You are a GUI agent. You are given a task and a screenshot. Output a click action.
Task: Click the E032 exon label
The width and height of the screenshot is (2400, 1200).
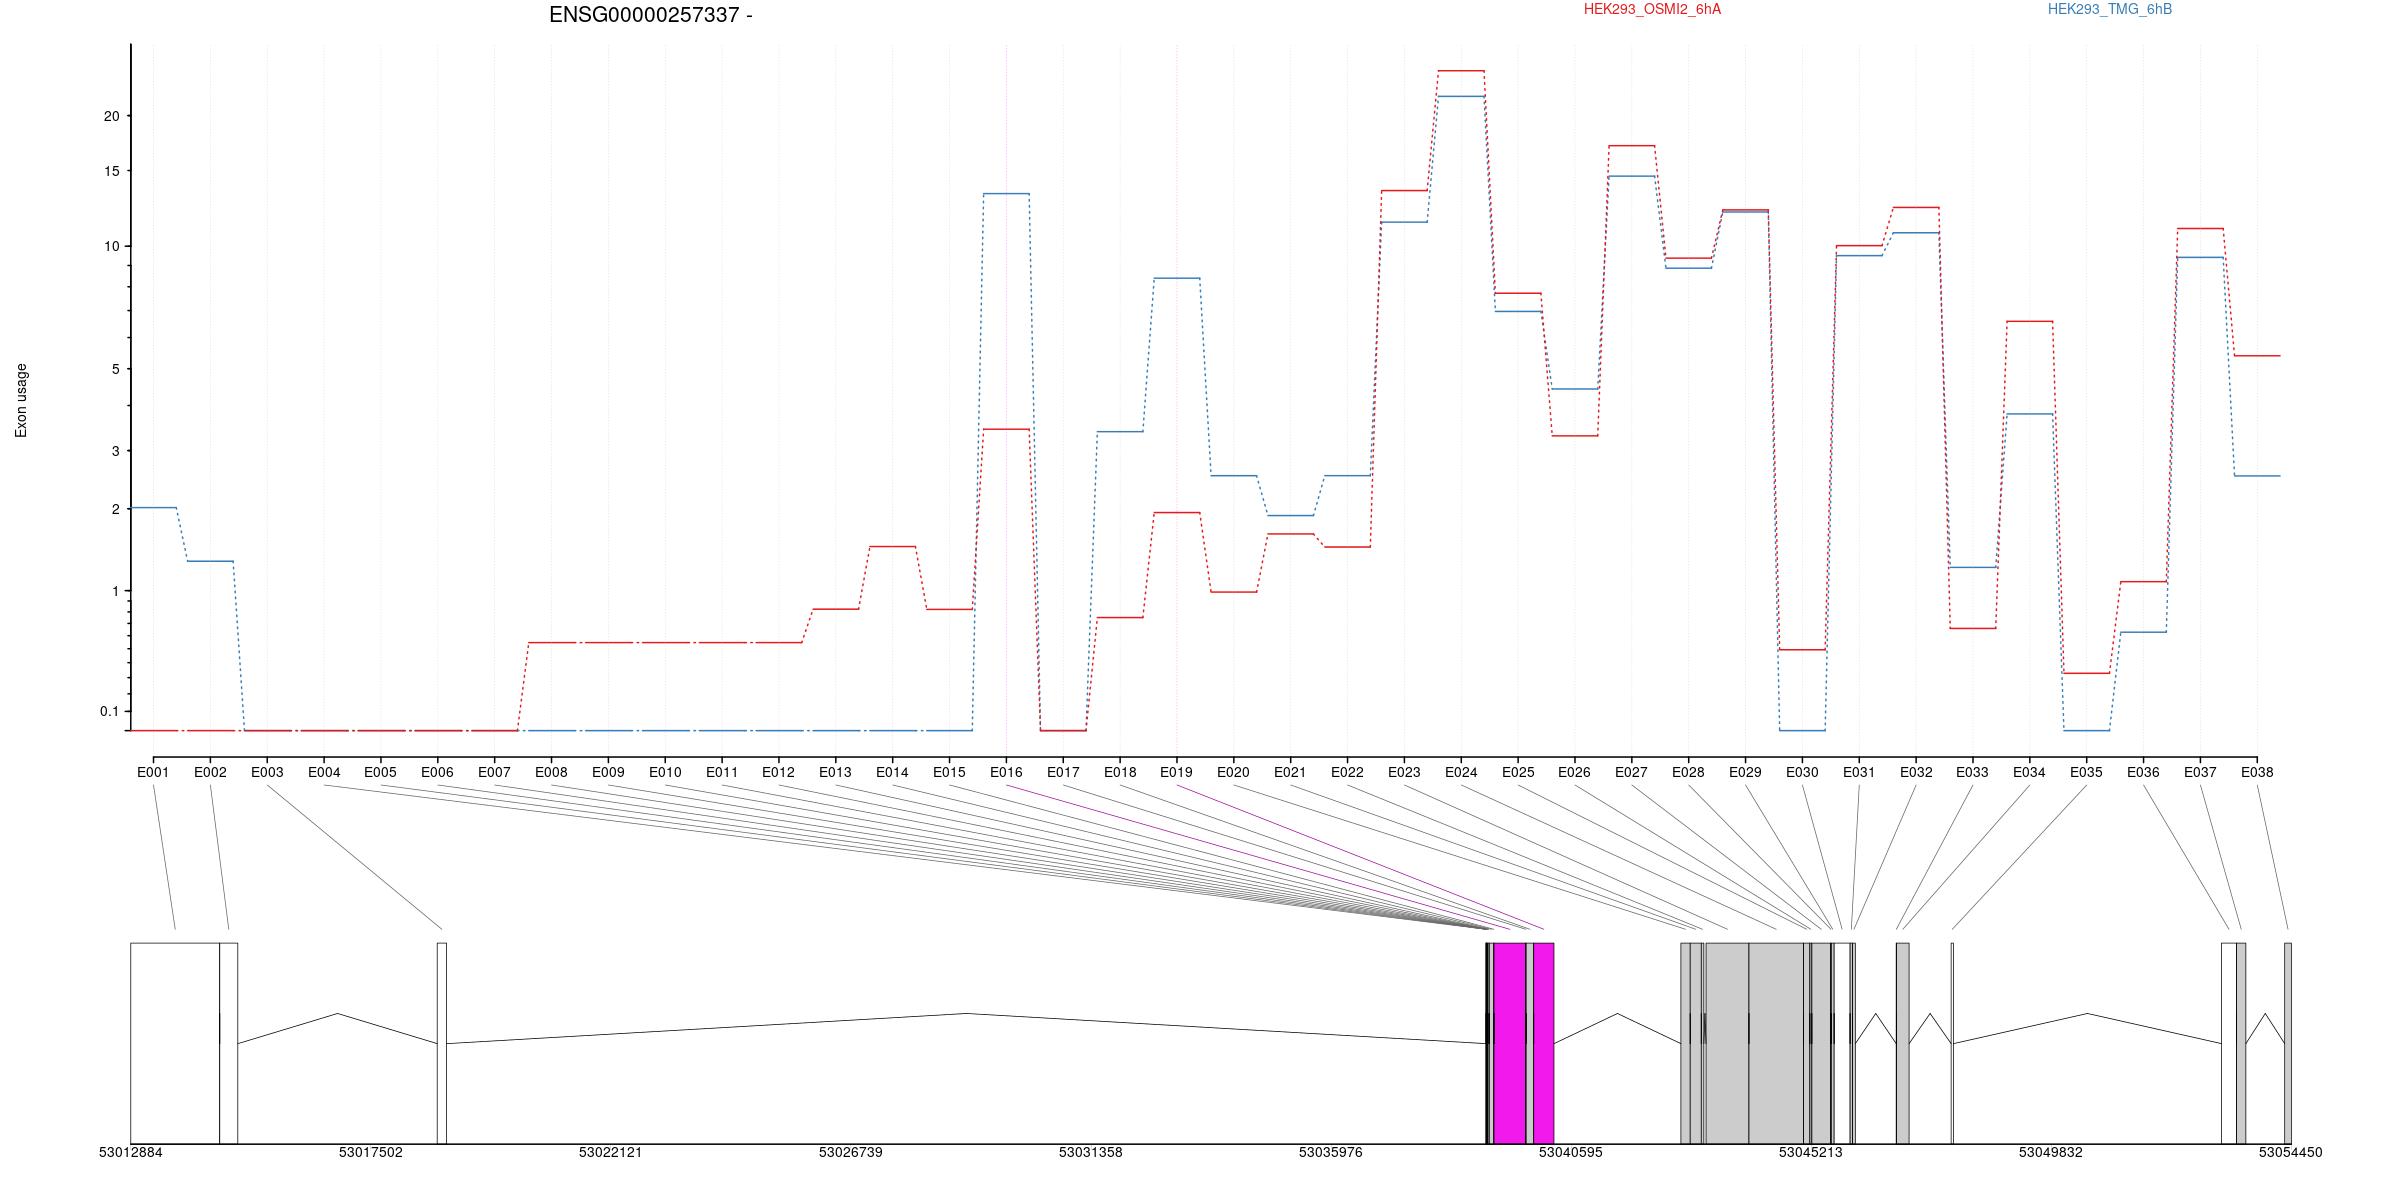coord(1916,772)
